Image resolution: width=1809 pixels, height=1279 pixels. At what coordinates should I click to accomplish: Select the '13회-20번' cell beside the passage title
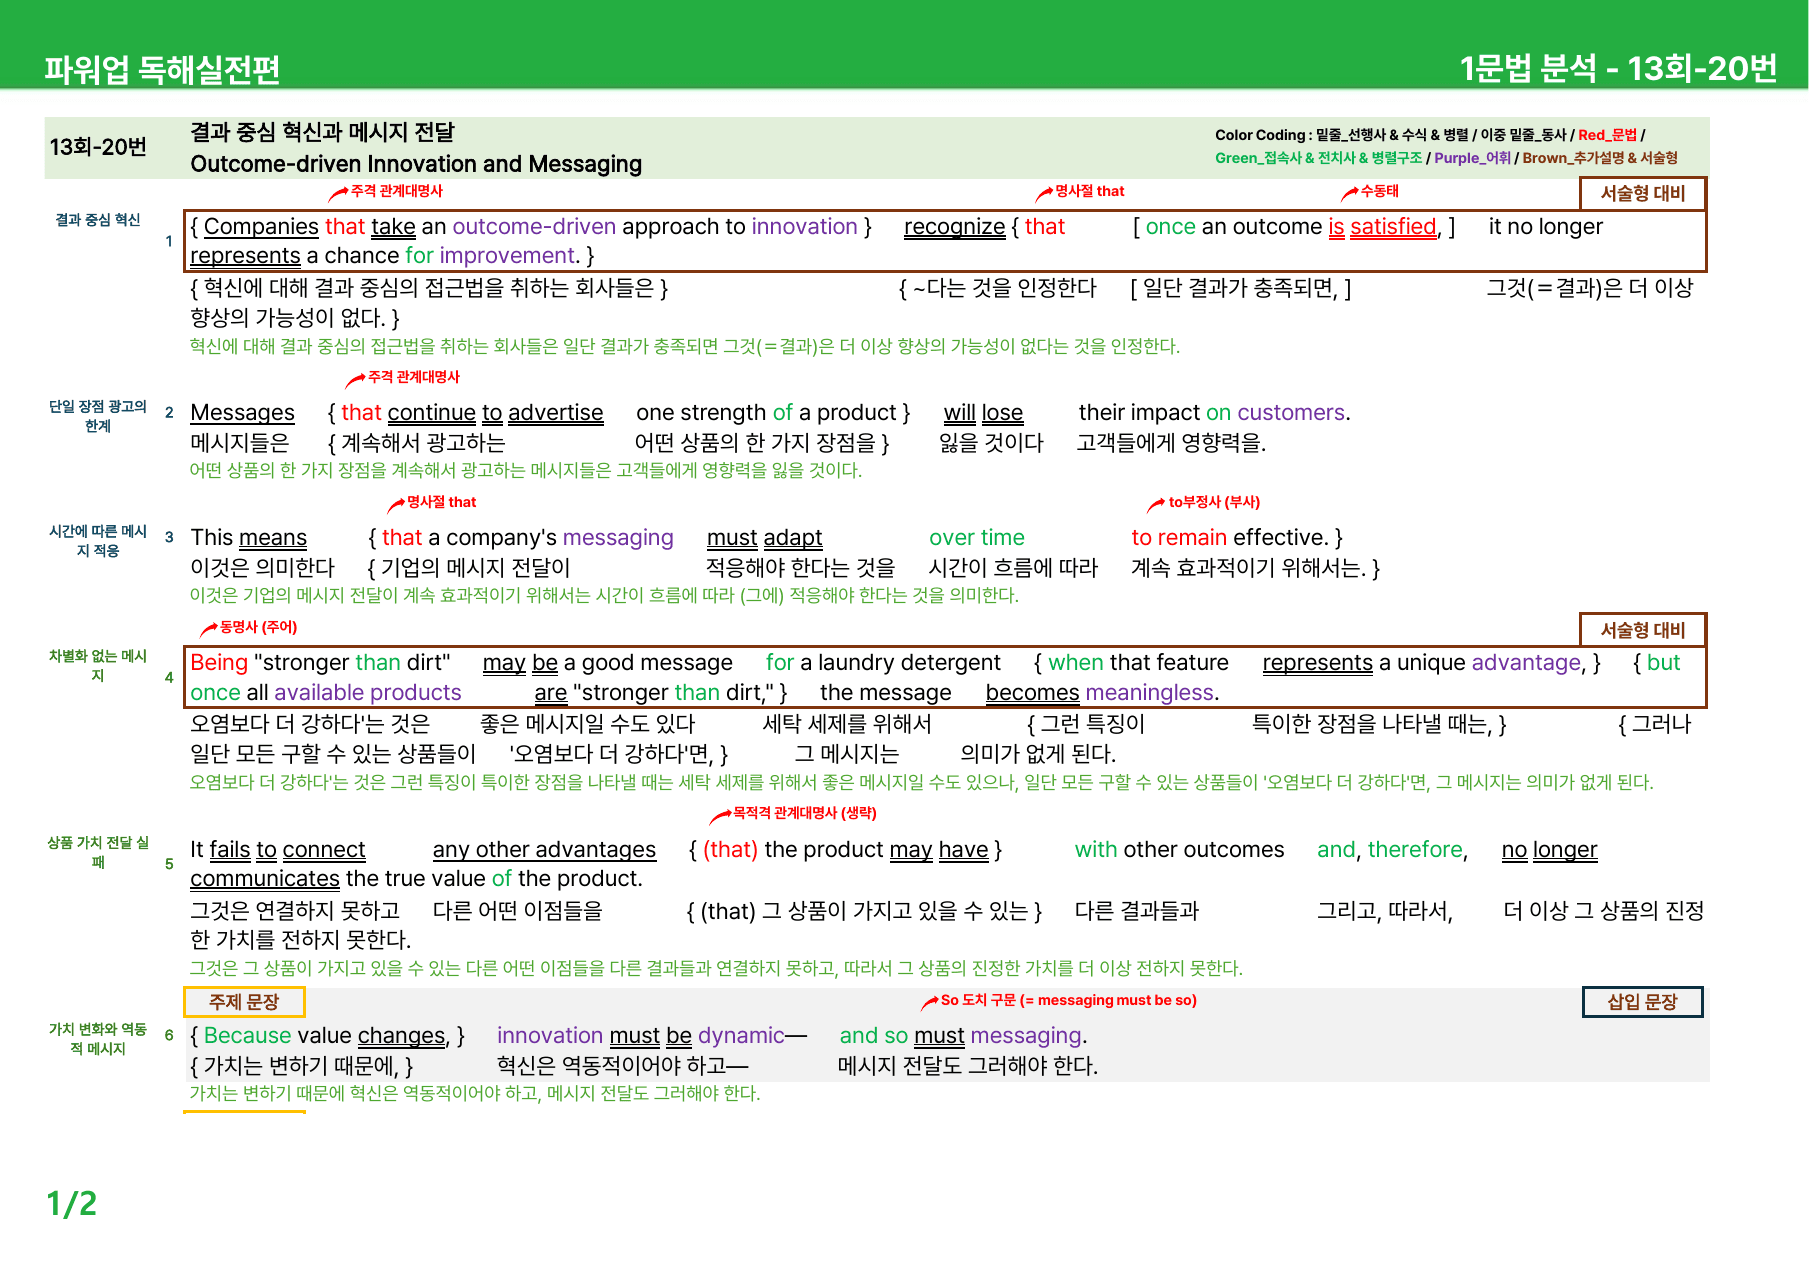[98, 147]
